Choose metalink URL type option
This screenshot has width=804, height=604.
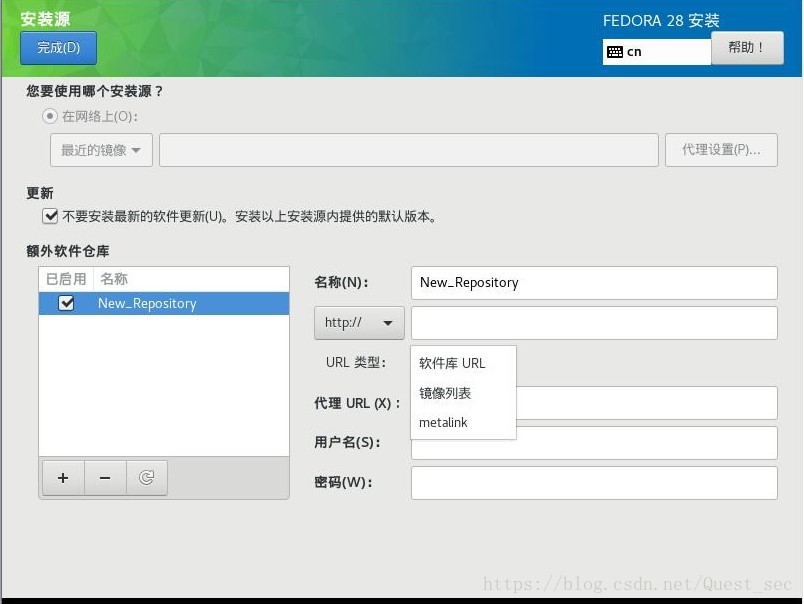tap(463, 422)
